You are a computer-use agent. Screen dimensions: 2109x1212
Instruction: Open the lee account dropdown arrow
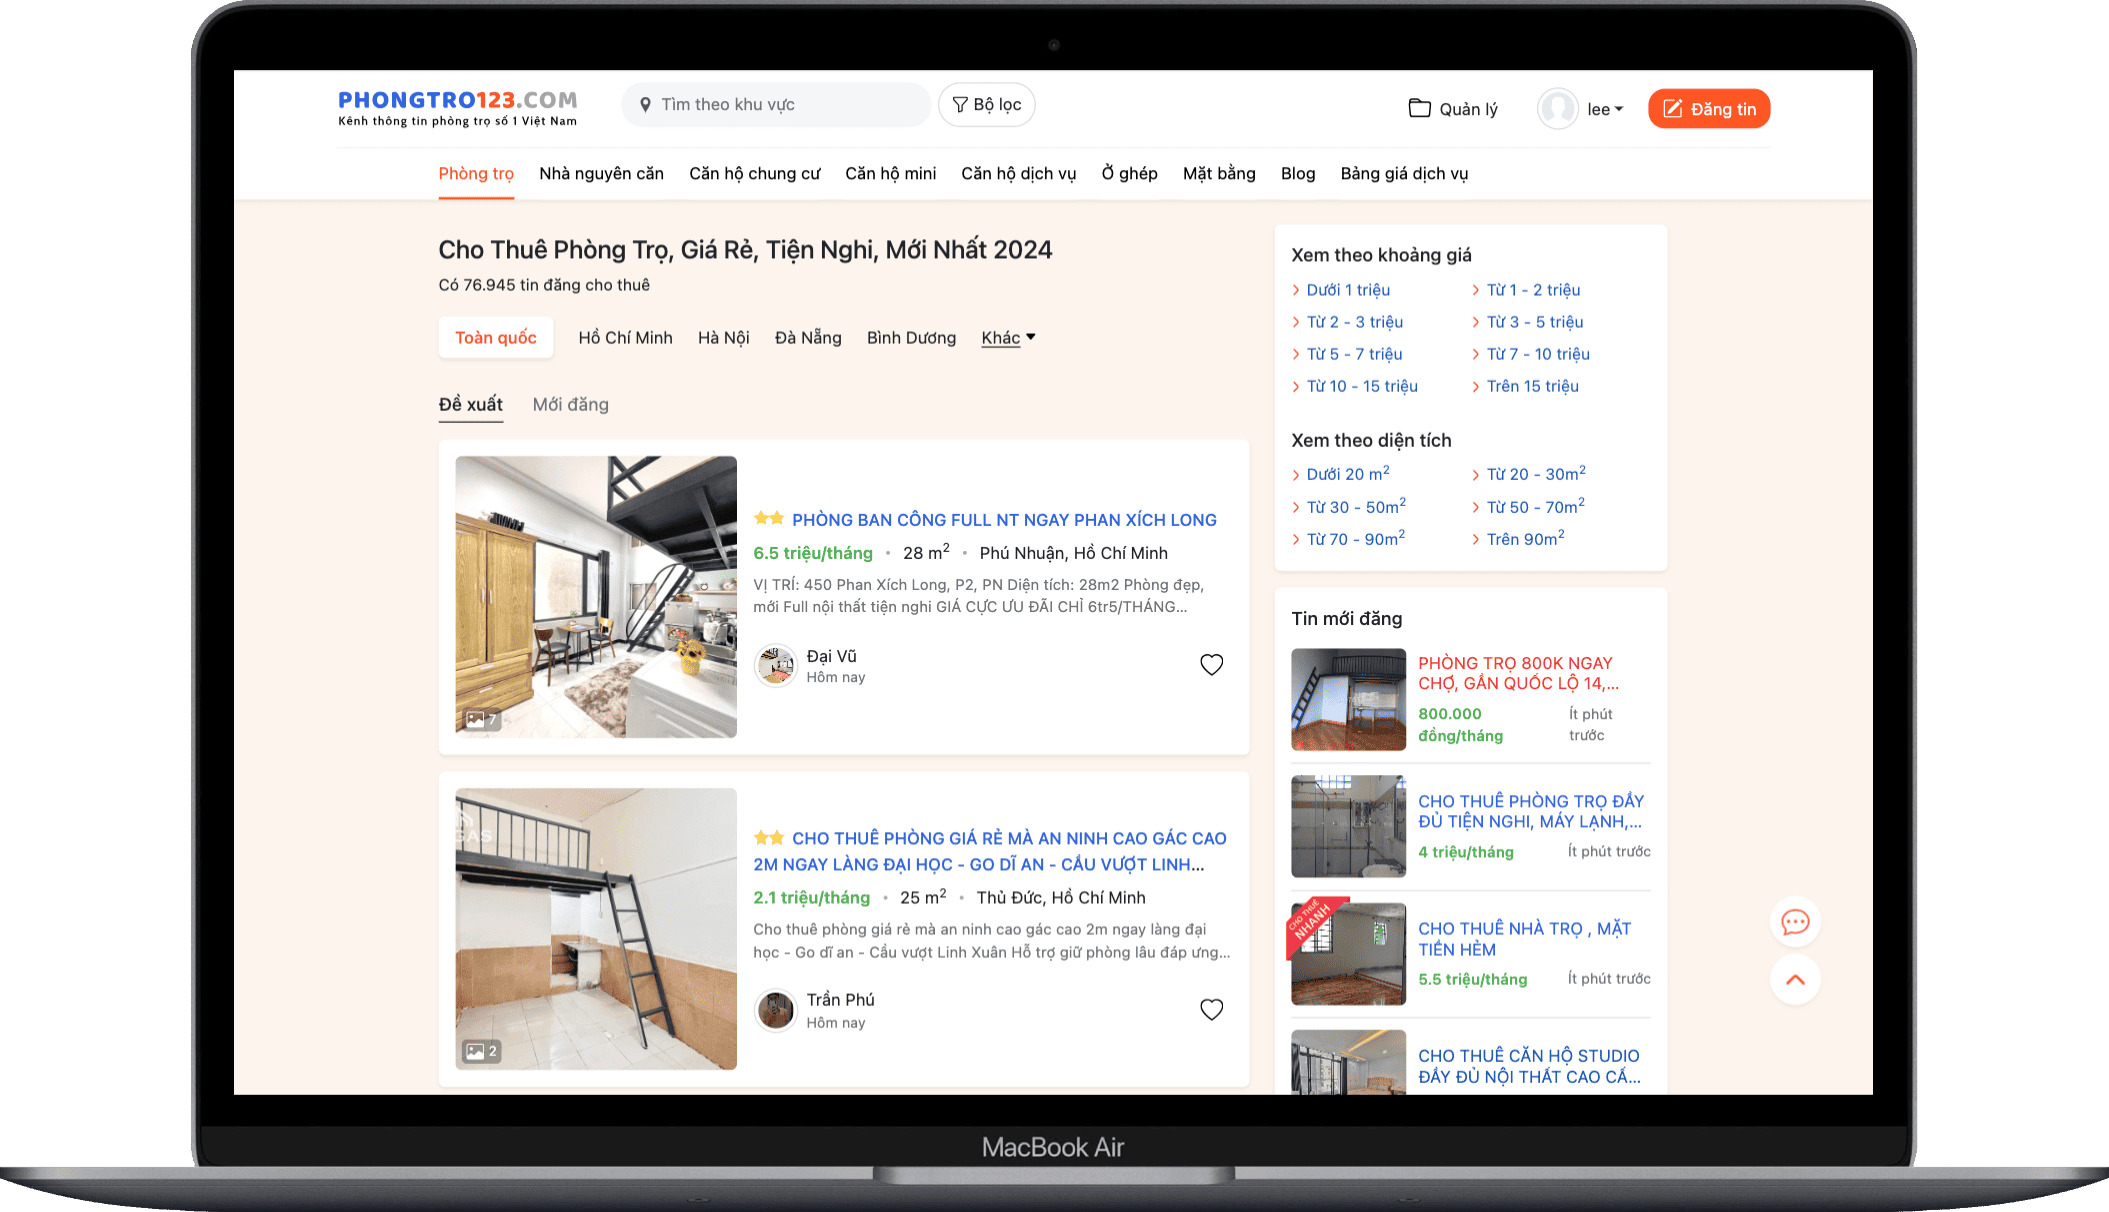pyautogui.click(x=1619, y=109)
